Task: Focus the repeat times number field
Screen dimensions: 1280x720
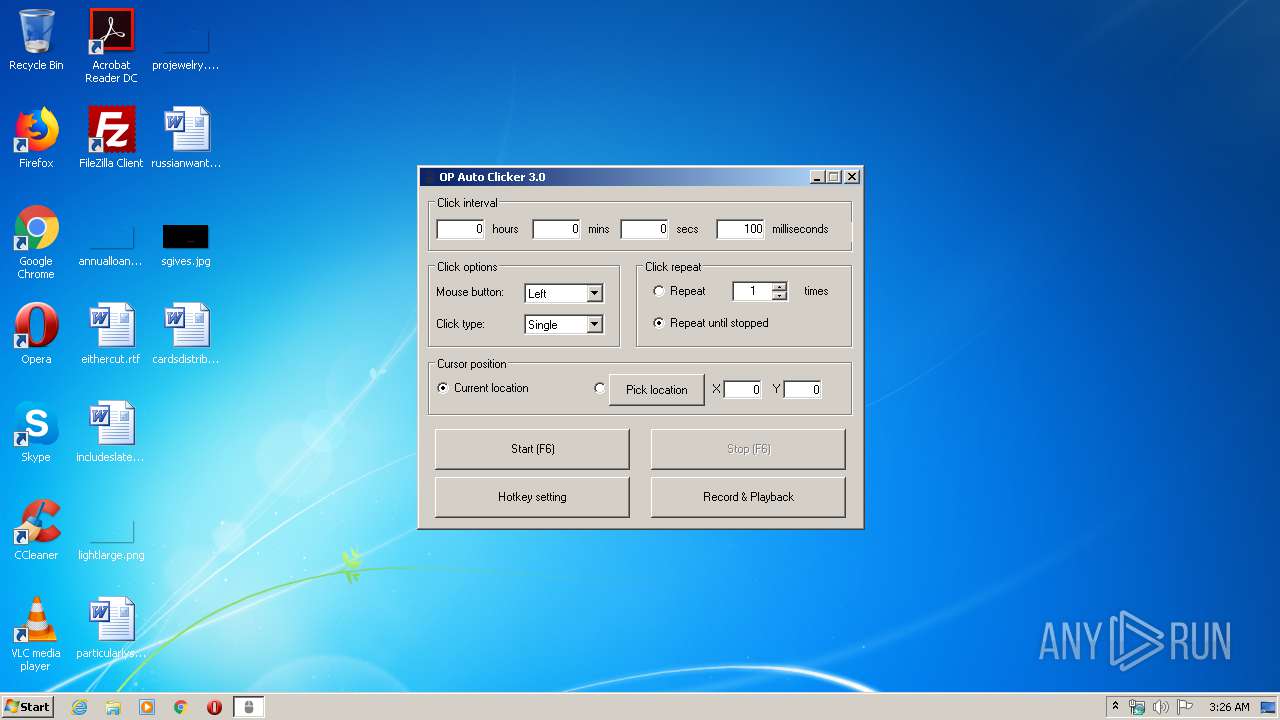Action: point(752,291)
